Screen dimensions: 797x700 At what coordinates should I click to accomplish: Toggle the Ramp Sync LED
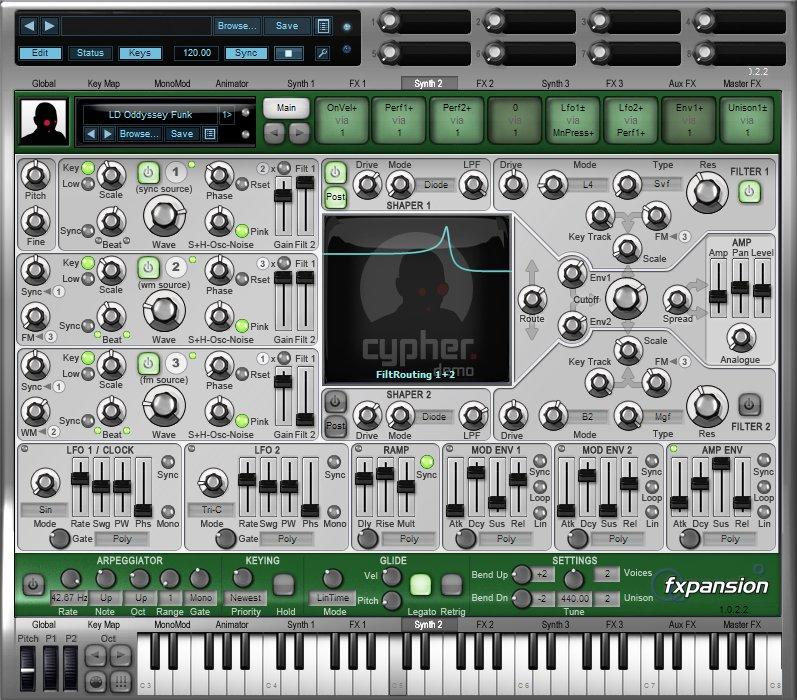(426, 462)
